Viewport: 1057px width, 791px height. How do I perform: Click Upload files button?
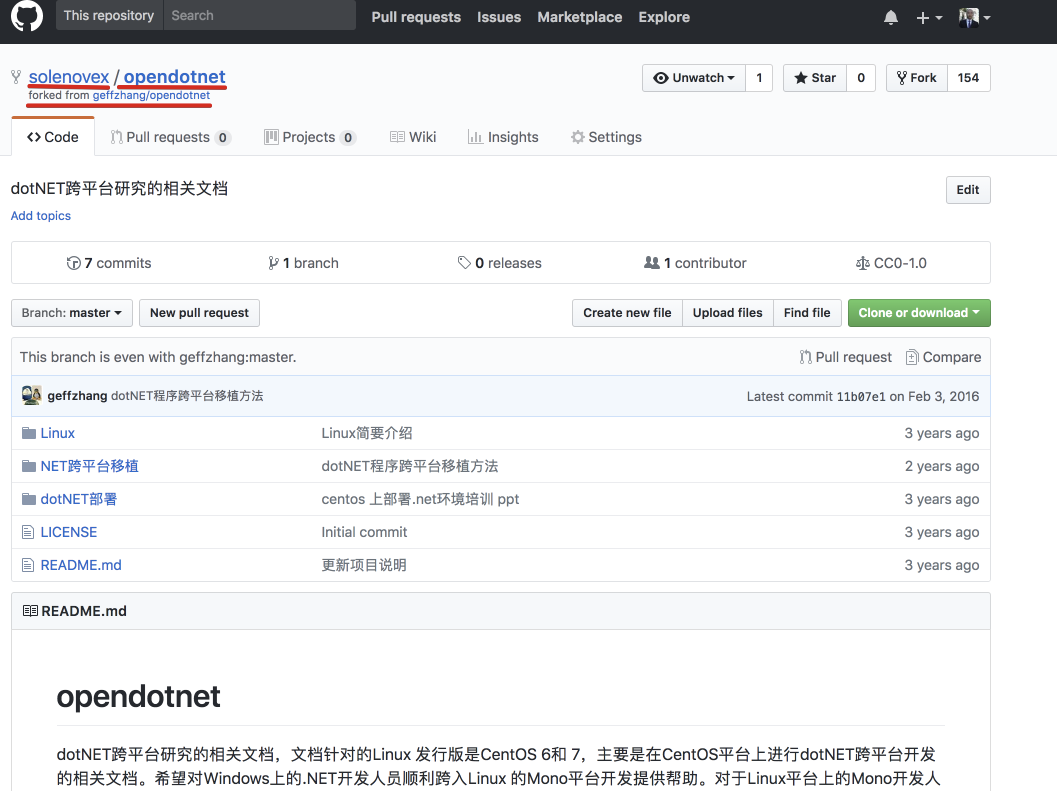pyautogui.click(x=727, y=313)
